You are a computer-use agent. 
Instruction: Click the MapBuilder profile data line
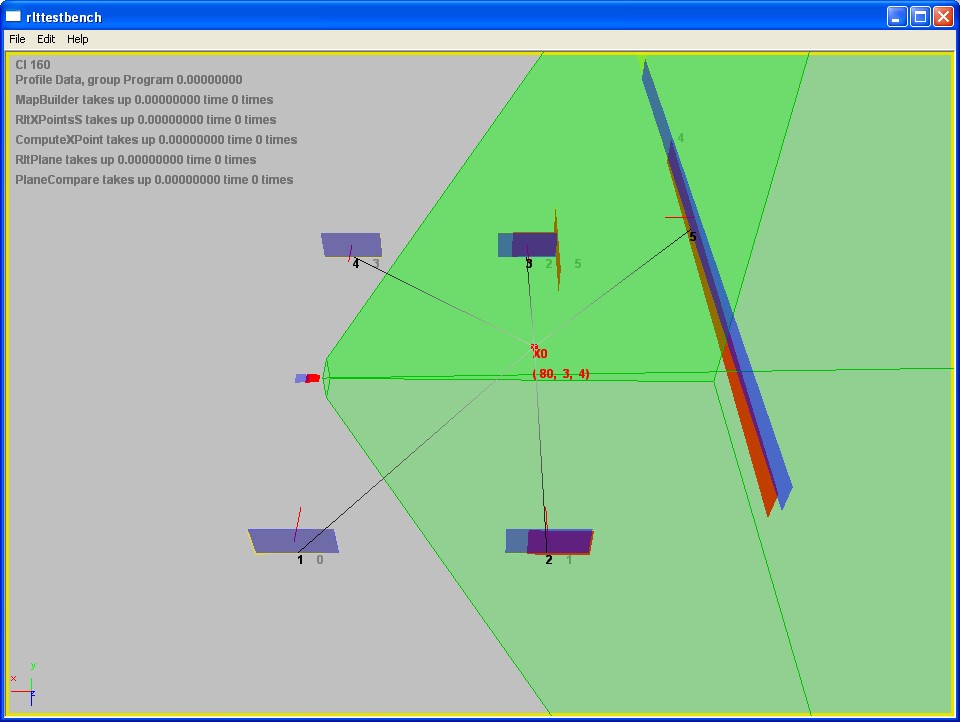(144, 100)
